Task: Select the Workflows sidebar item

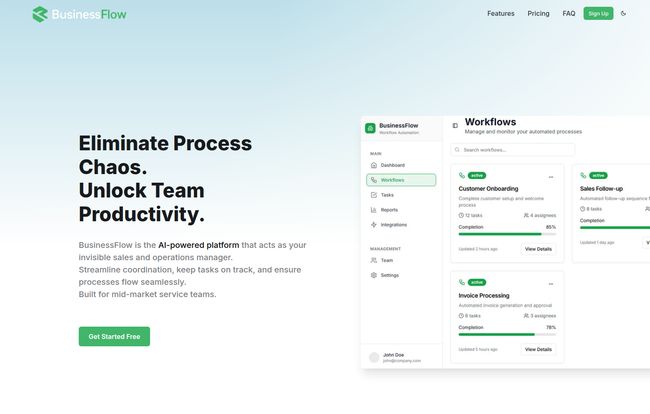Action: tap(401, 180)
